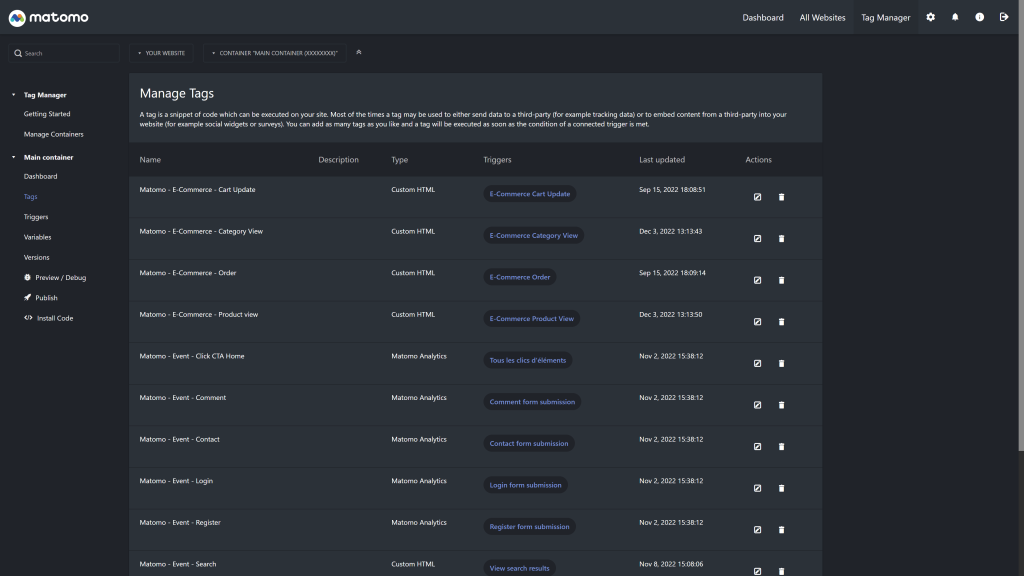Open the Main container Dashboard sidebar item

pos(40,176)
